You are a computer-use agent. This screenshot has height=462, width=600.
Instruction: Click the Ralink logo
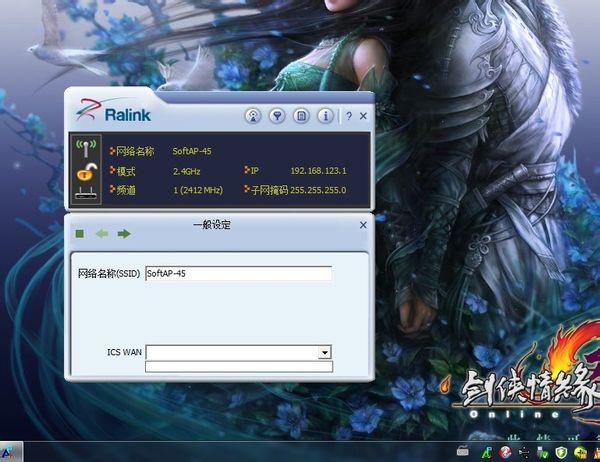tap(113, 111)
